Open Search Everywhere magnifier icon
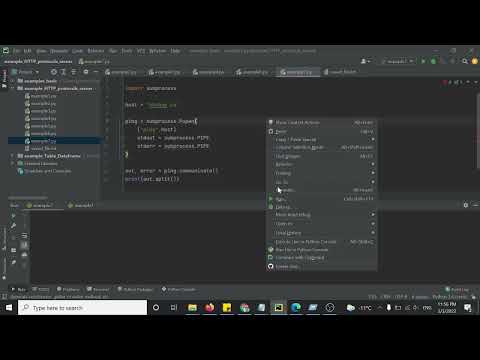Image resolution: width=480 pixels, height=360 pixels. (x=465, y=61)
